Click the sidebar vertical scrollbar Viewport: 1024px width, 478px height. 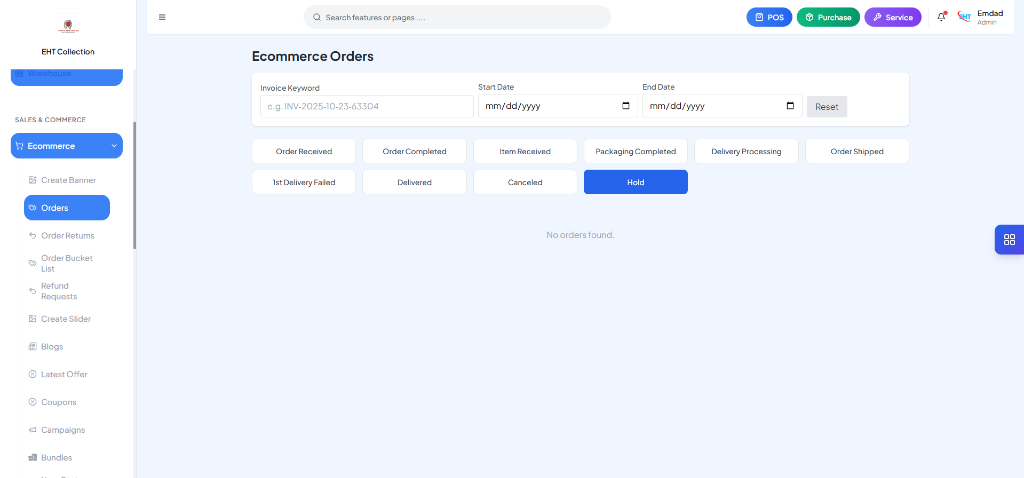[135, 185]
